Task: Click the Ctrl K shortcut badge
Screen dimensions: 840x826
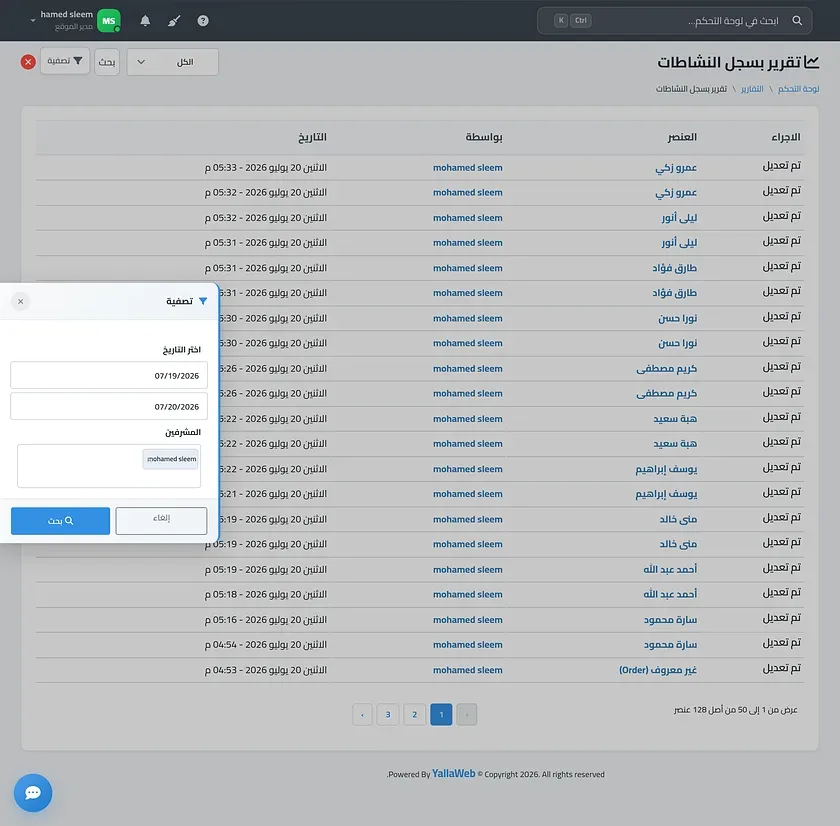Action: point(572,21)
